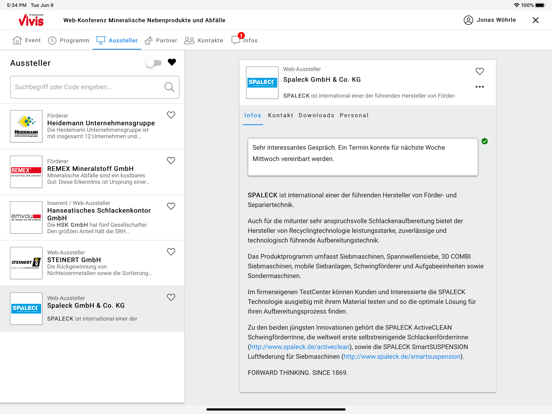Open Hanseatisches Schlackenkontor logo thumbnail
This screenshot has height=414, width=552.
click(26, 217)
